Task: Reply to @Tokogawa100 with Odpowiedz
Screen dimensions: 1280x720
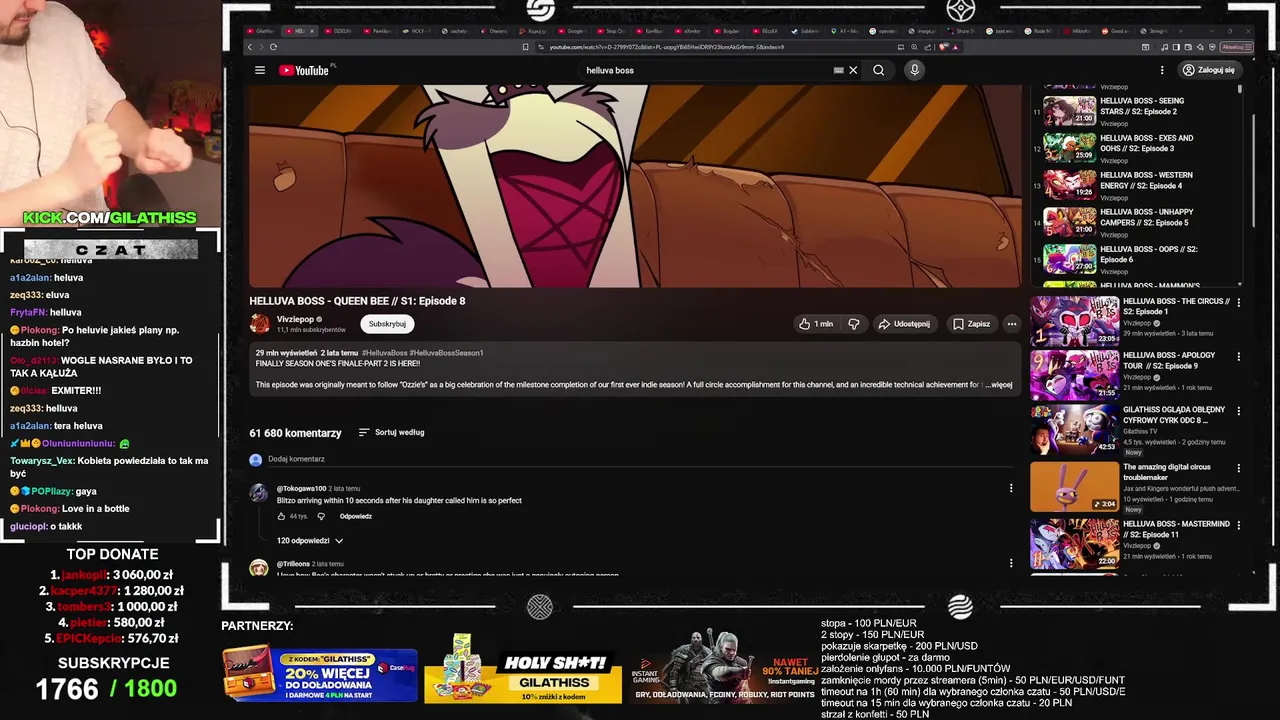Action: [356, 516]
